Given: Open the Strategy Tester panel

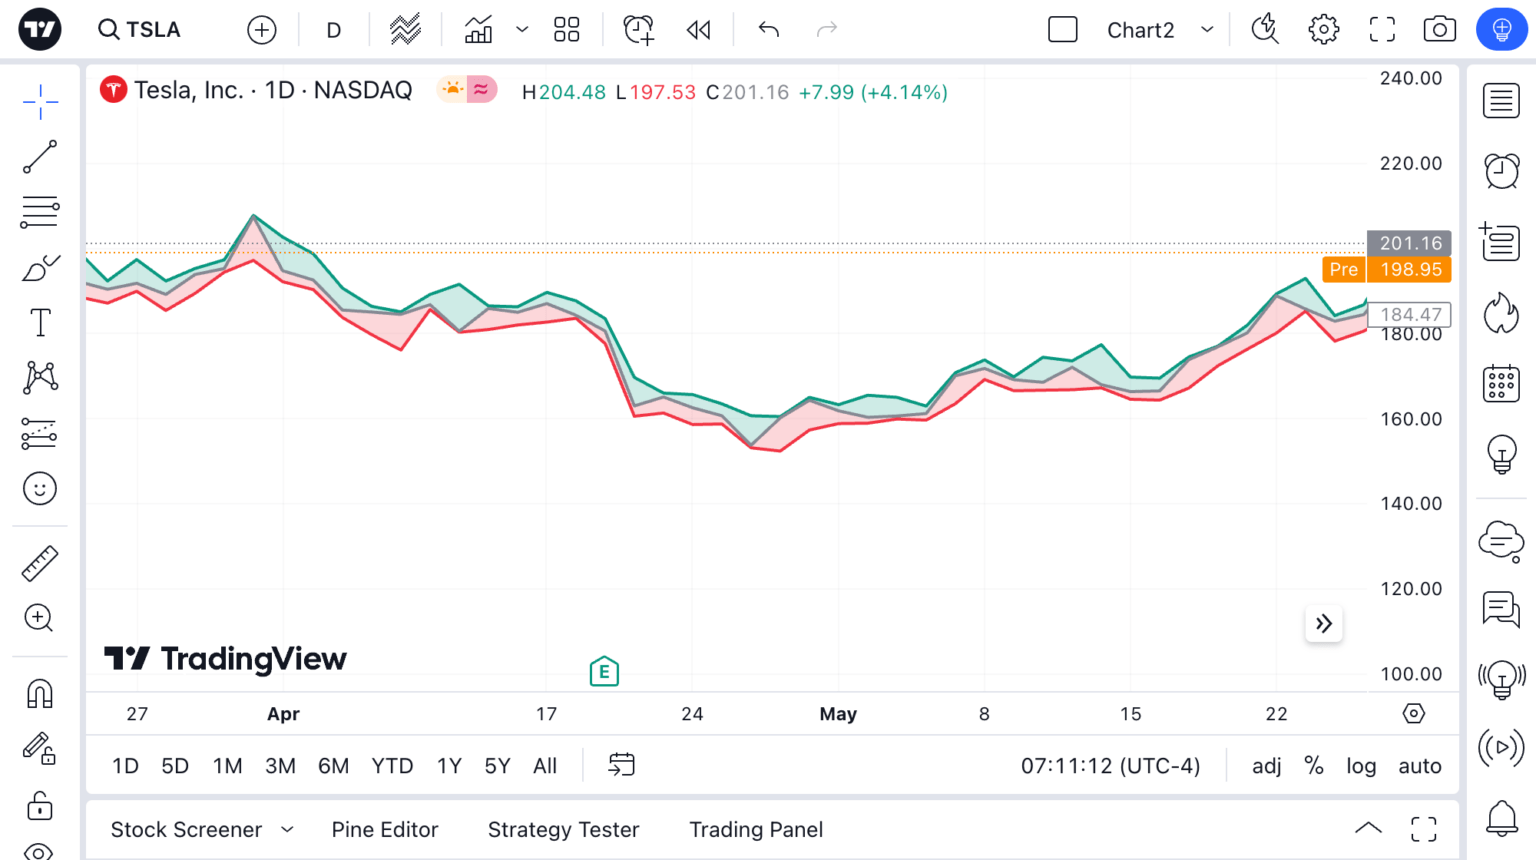Looking at the screenshot, I should [x=563, y=829].
